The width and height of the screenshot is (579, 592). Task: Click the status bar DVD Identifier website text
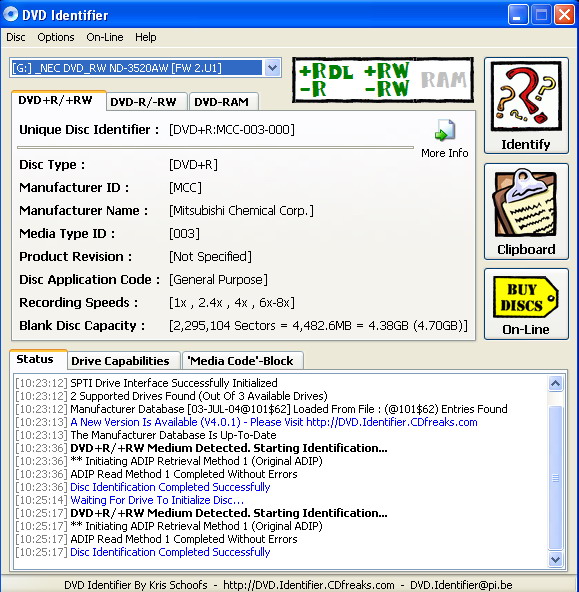click(309, 585)
